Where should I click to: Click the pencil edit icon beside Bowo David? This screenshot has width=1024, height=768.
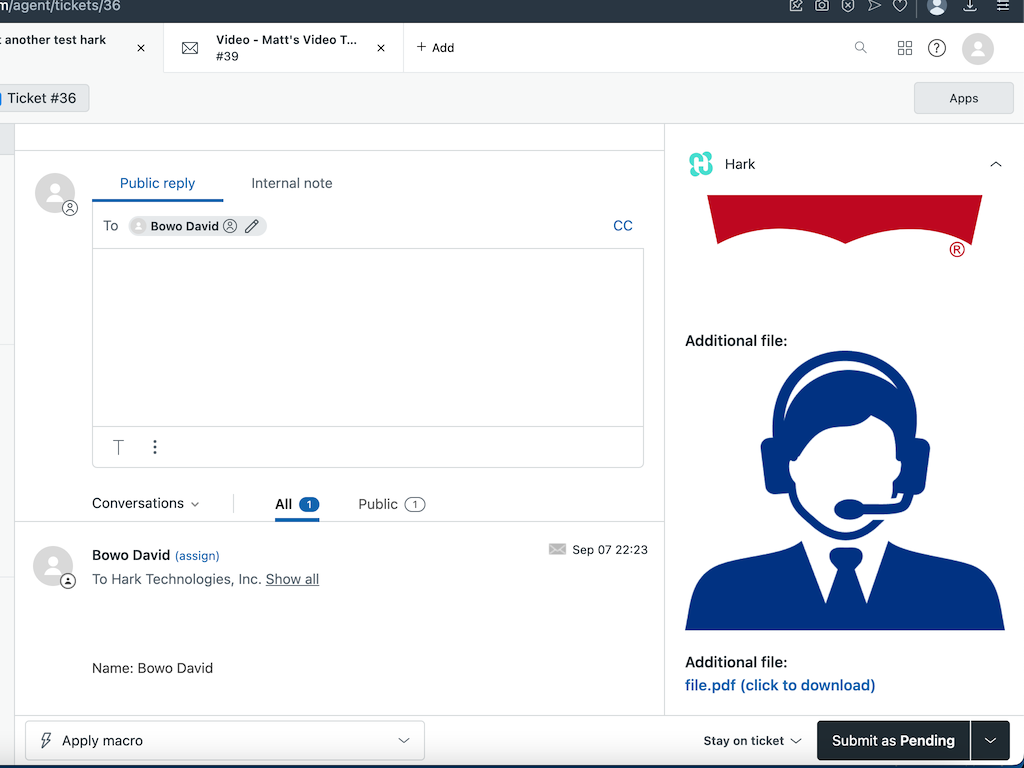pos(252,226)
